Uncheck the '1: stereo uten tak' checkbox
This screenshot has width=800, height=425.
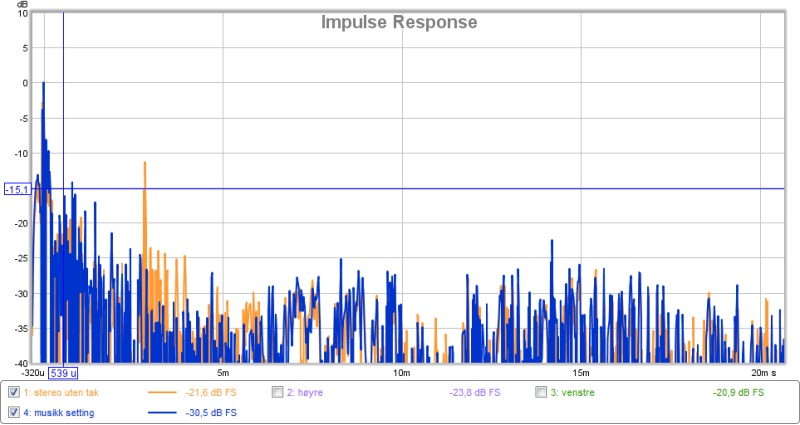[x=14, y=393]
